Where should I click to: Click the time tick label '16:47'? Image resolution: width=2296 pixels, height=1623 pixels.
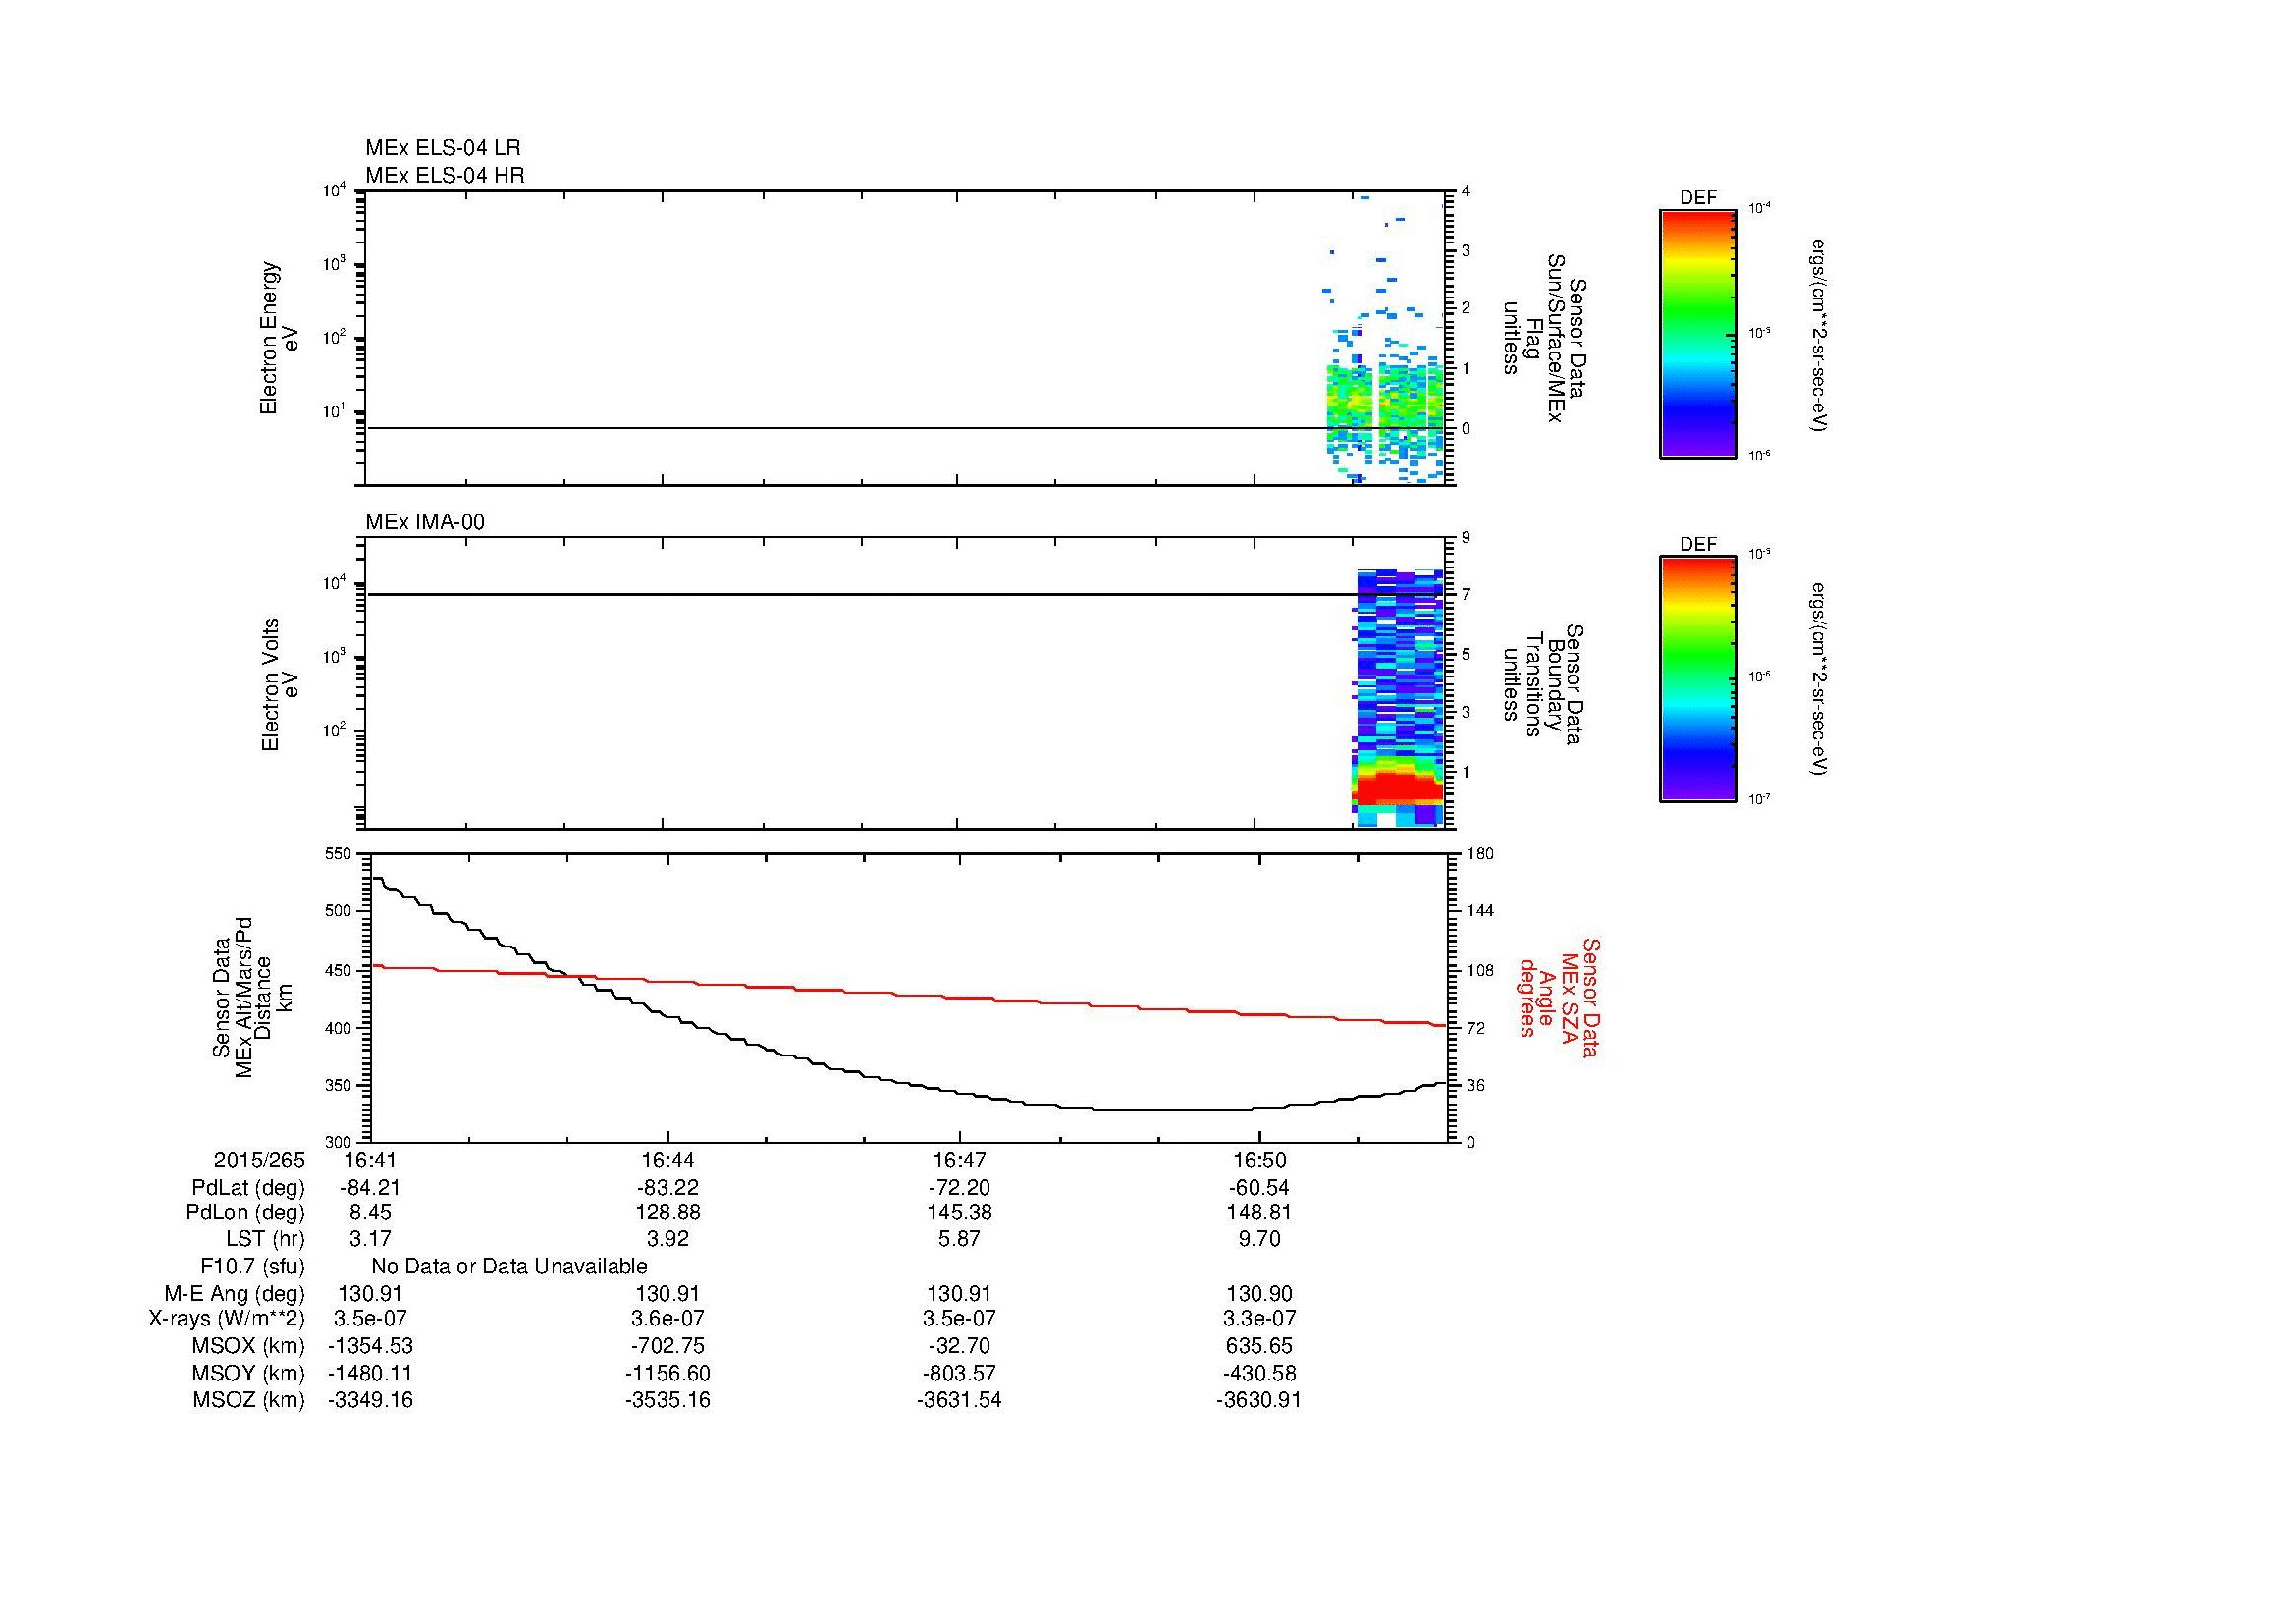959,1161
